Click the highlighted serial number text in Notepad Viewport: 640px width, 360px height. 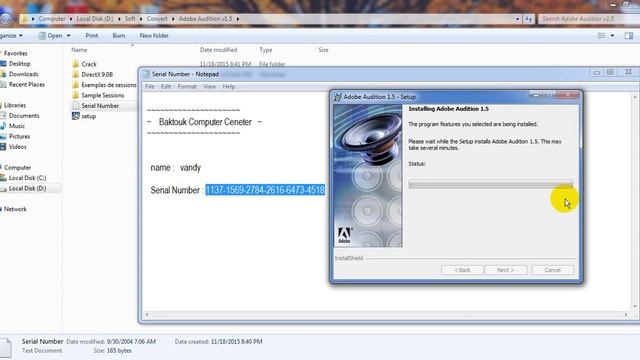click(265, 190)
